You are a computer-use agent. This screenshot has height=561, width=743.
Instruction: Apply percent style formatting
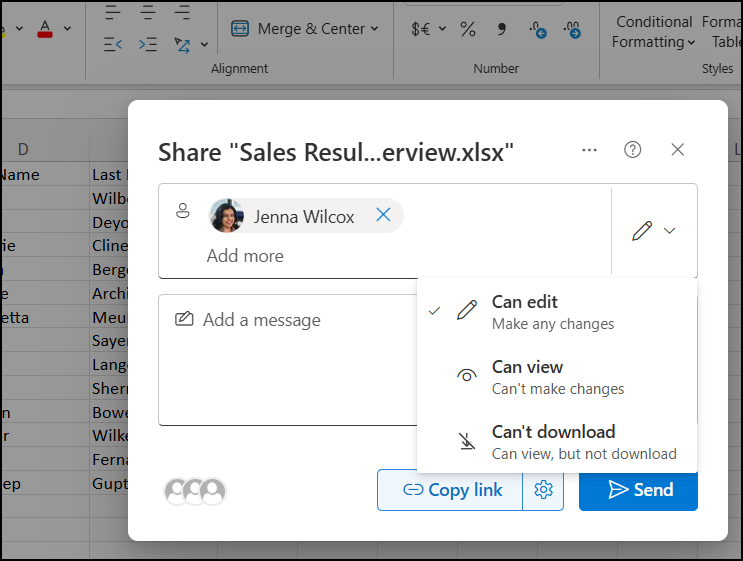coord(468,29)
